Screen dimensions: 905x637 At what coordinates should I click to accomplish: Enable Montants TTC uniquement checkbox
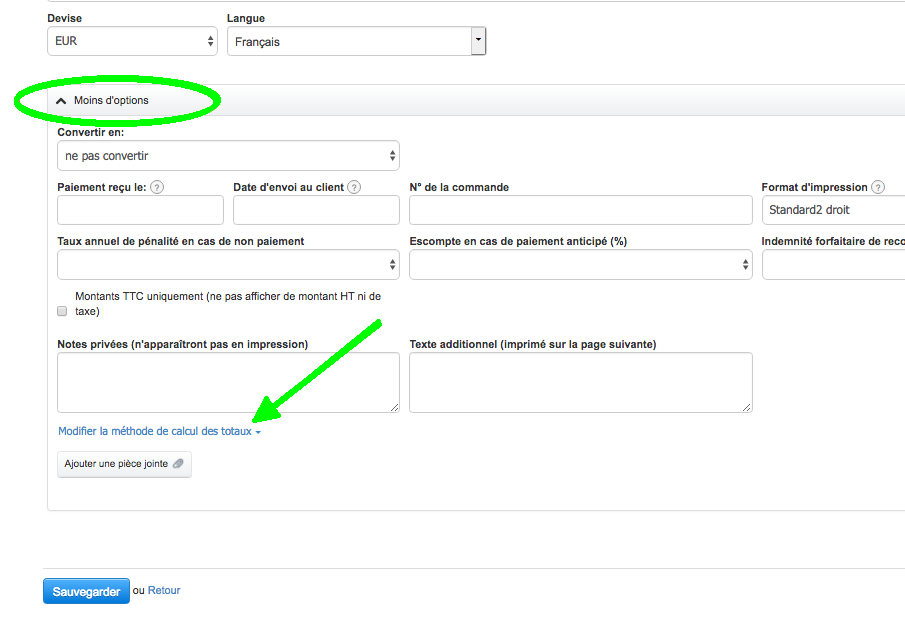coord(63,311)
